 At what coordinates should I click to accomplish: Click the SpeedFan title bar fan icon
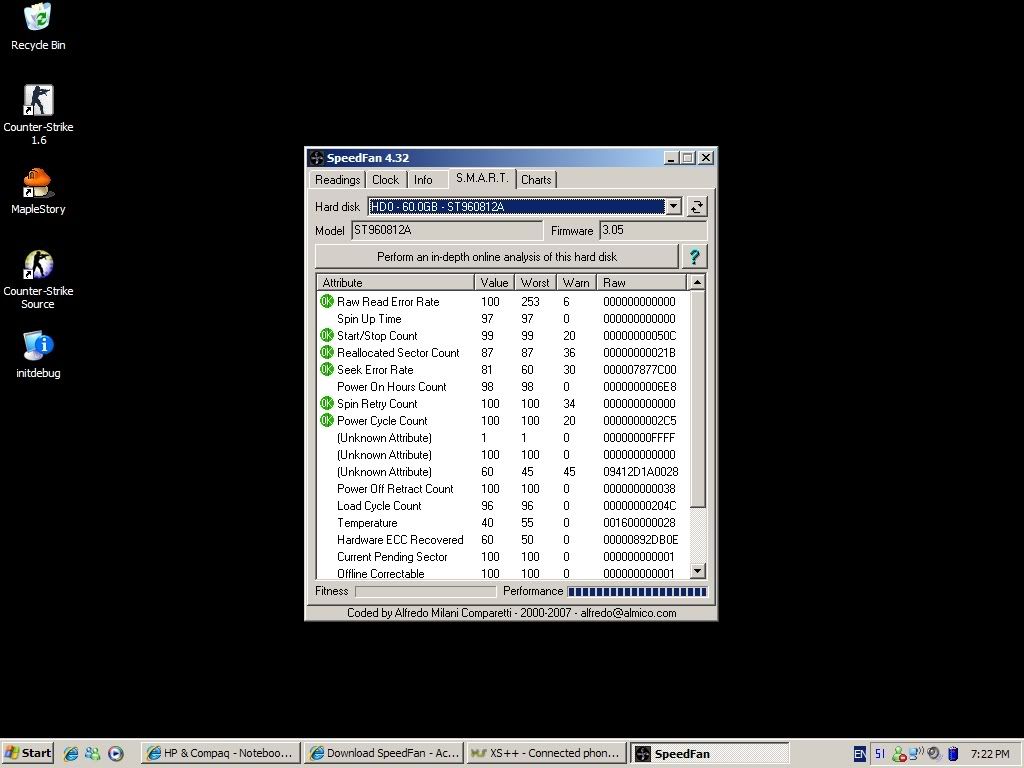317,158
